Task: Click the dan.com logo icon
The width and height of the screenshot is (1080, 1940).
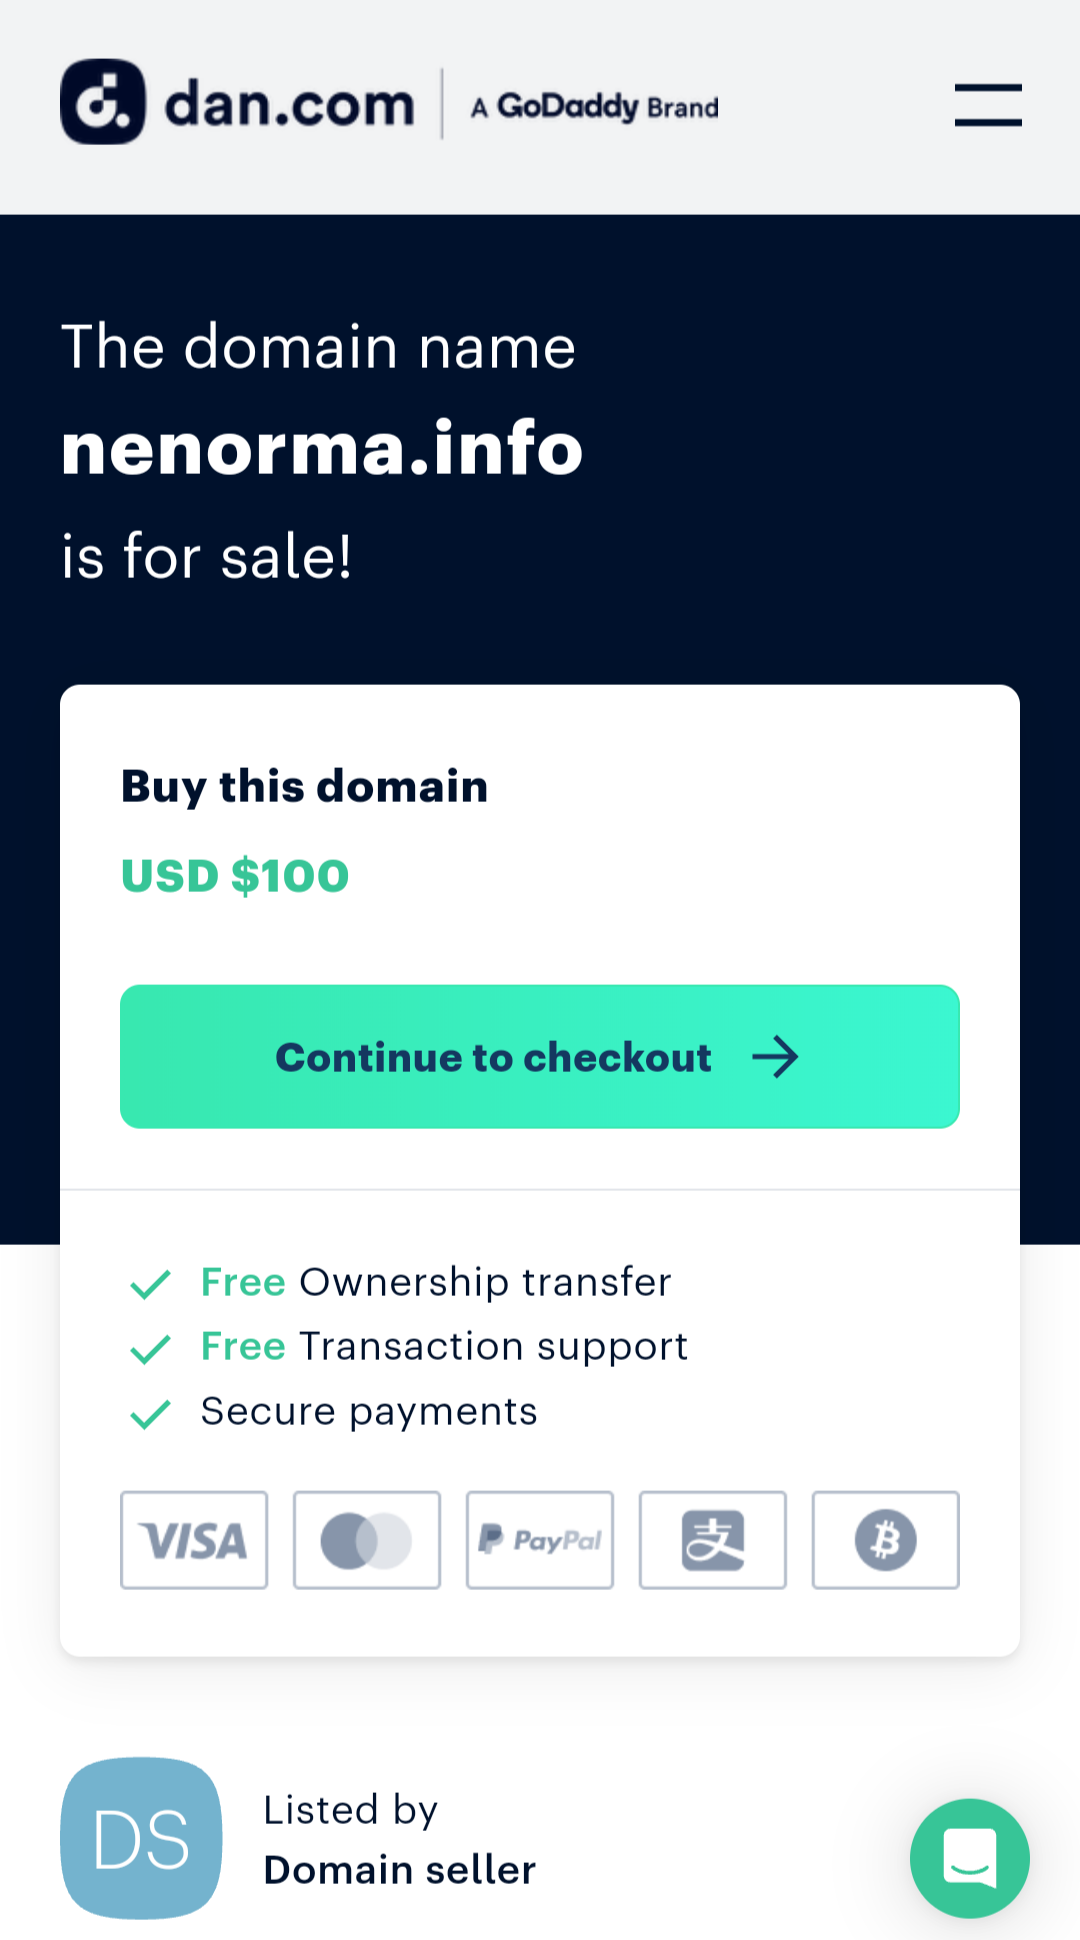Action: pos(103,102)
